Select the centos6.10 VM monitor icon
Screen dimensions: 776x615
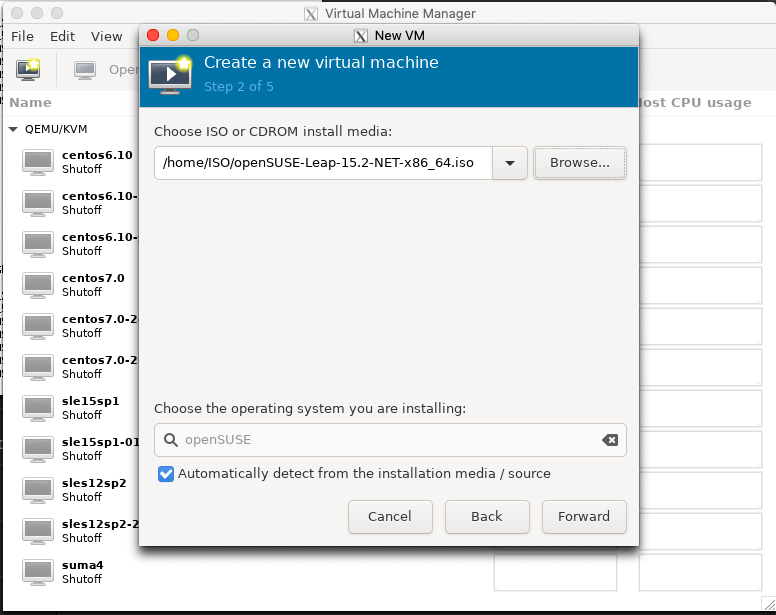[38, 162]
